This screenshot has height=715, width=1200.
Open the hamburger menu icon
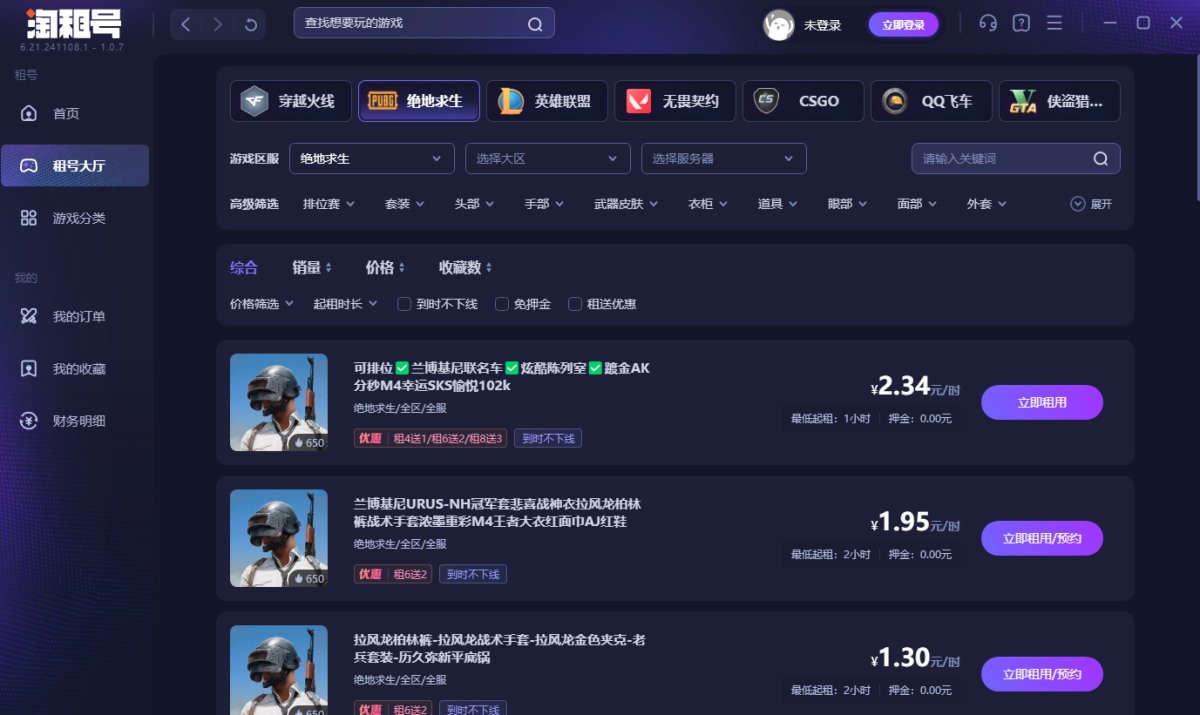[x=1054, y=23]
